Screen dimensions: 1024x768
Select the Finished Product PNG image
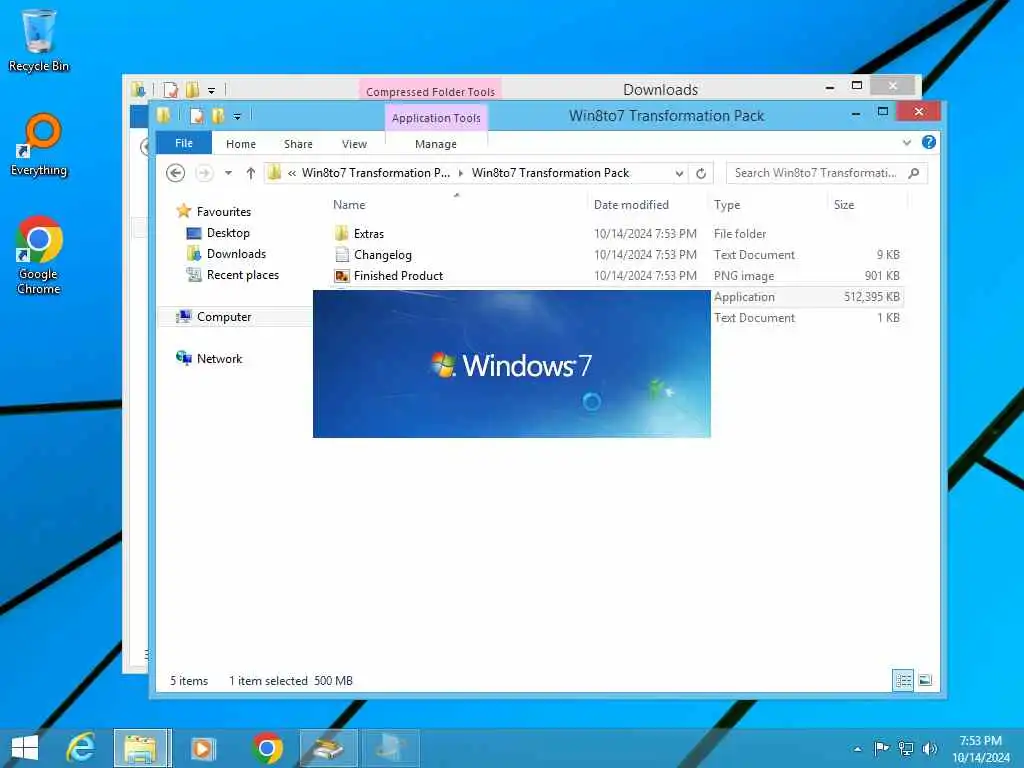pyautogui.click(x=398, y=276)
